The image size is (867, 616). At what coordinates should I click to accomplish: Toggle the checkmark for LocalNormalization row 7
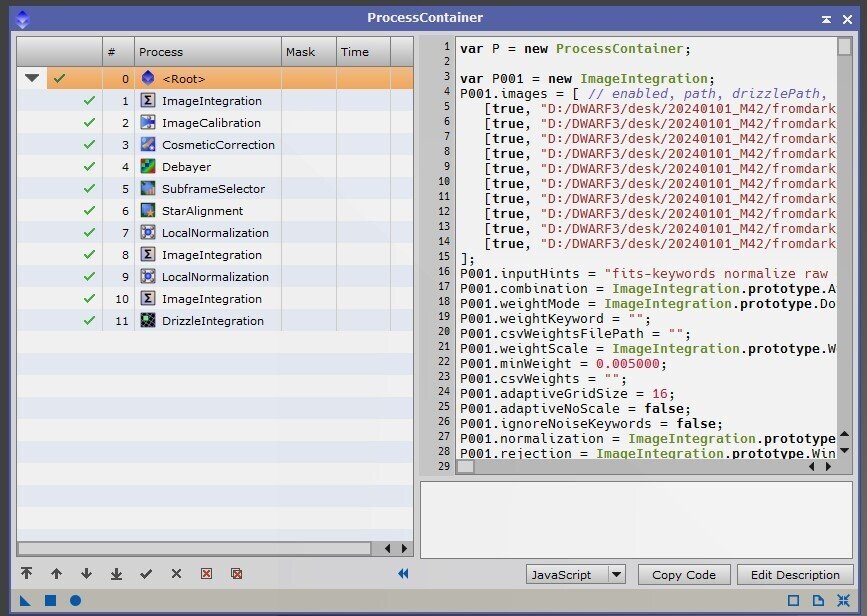click(89, 233)
